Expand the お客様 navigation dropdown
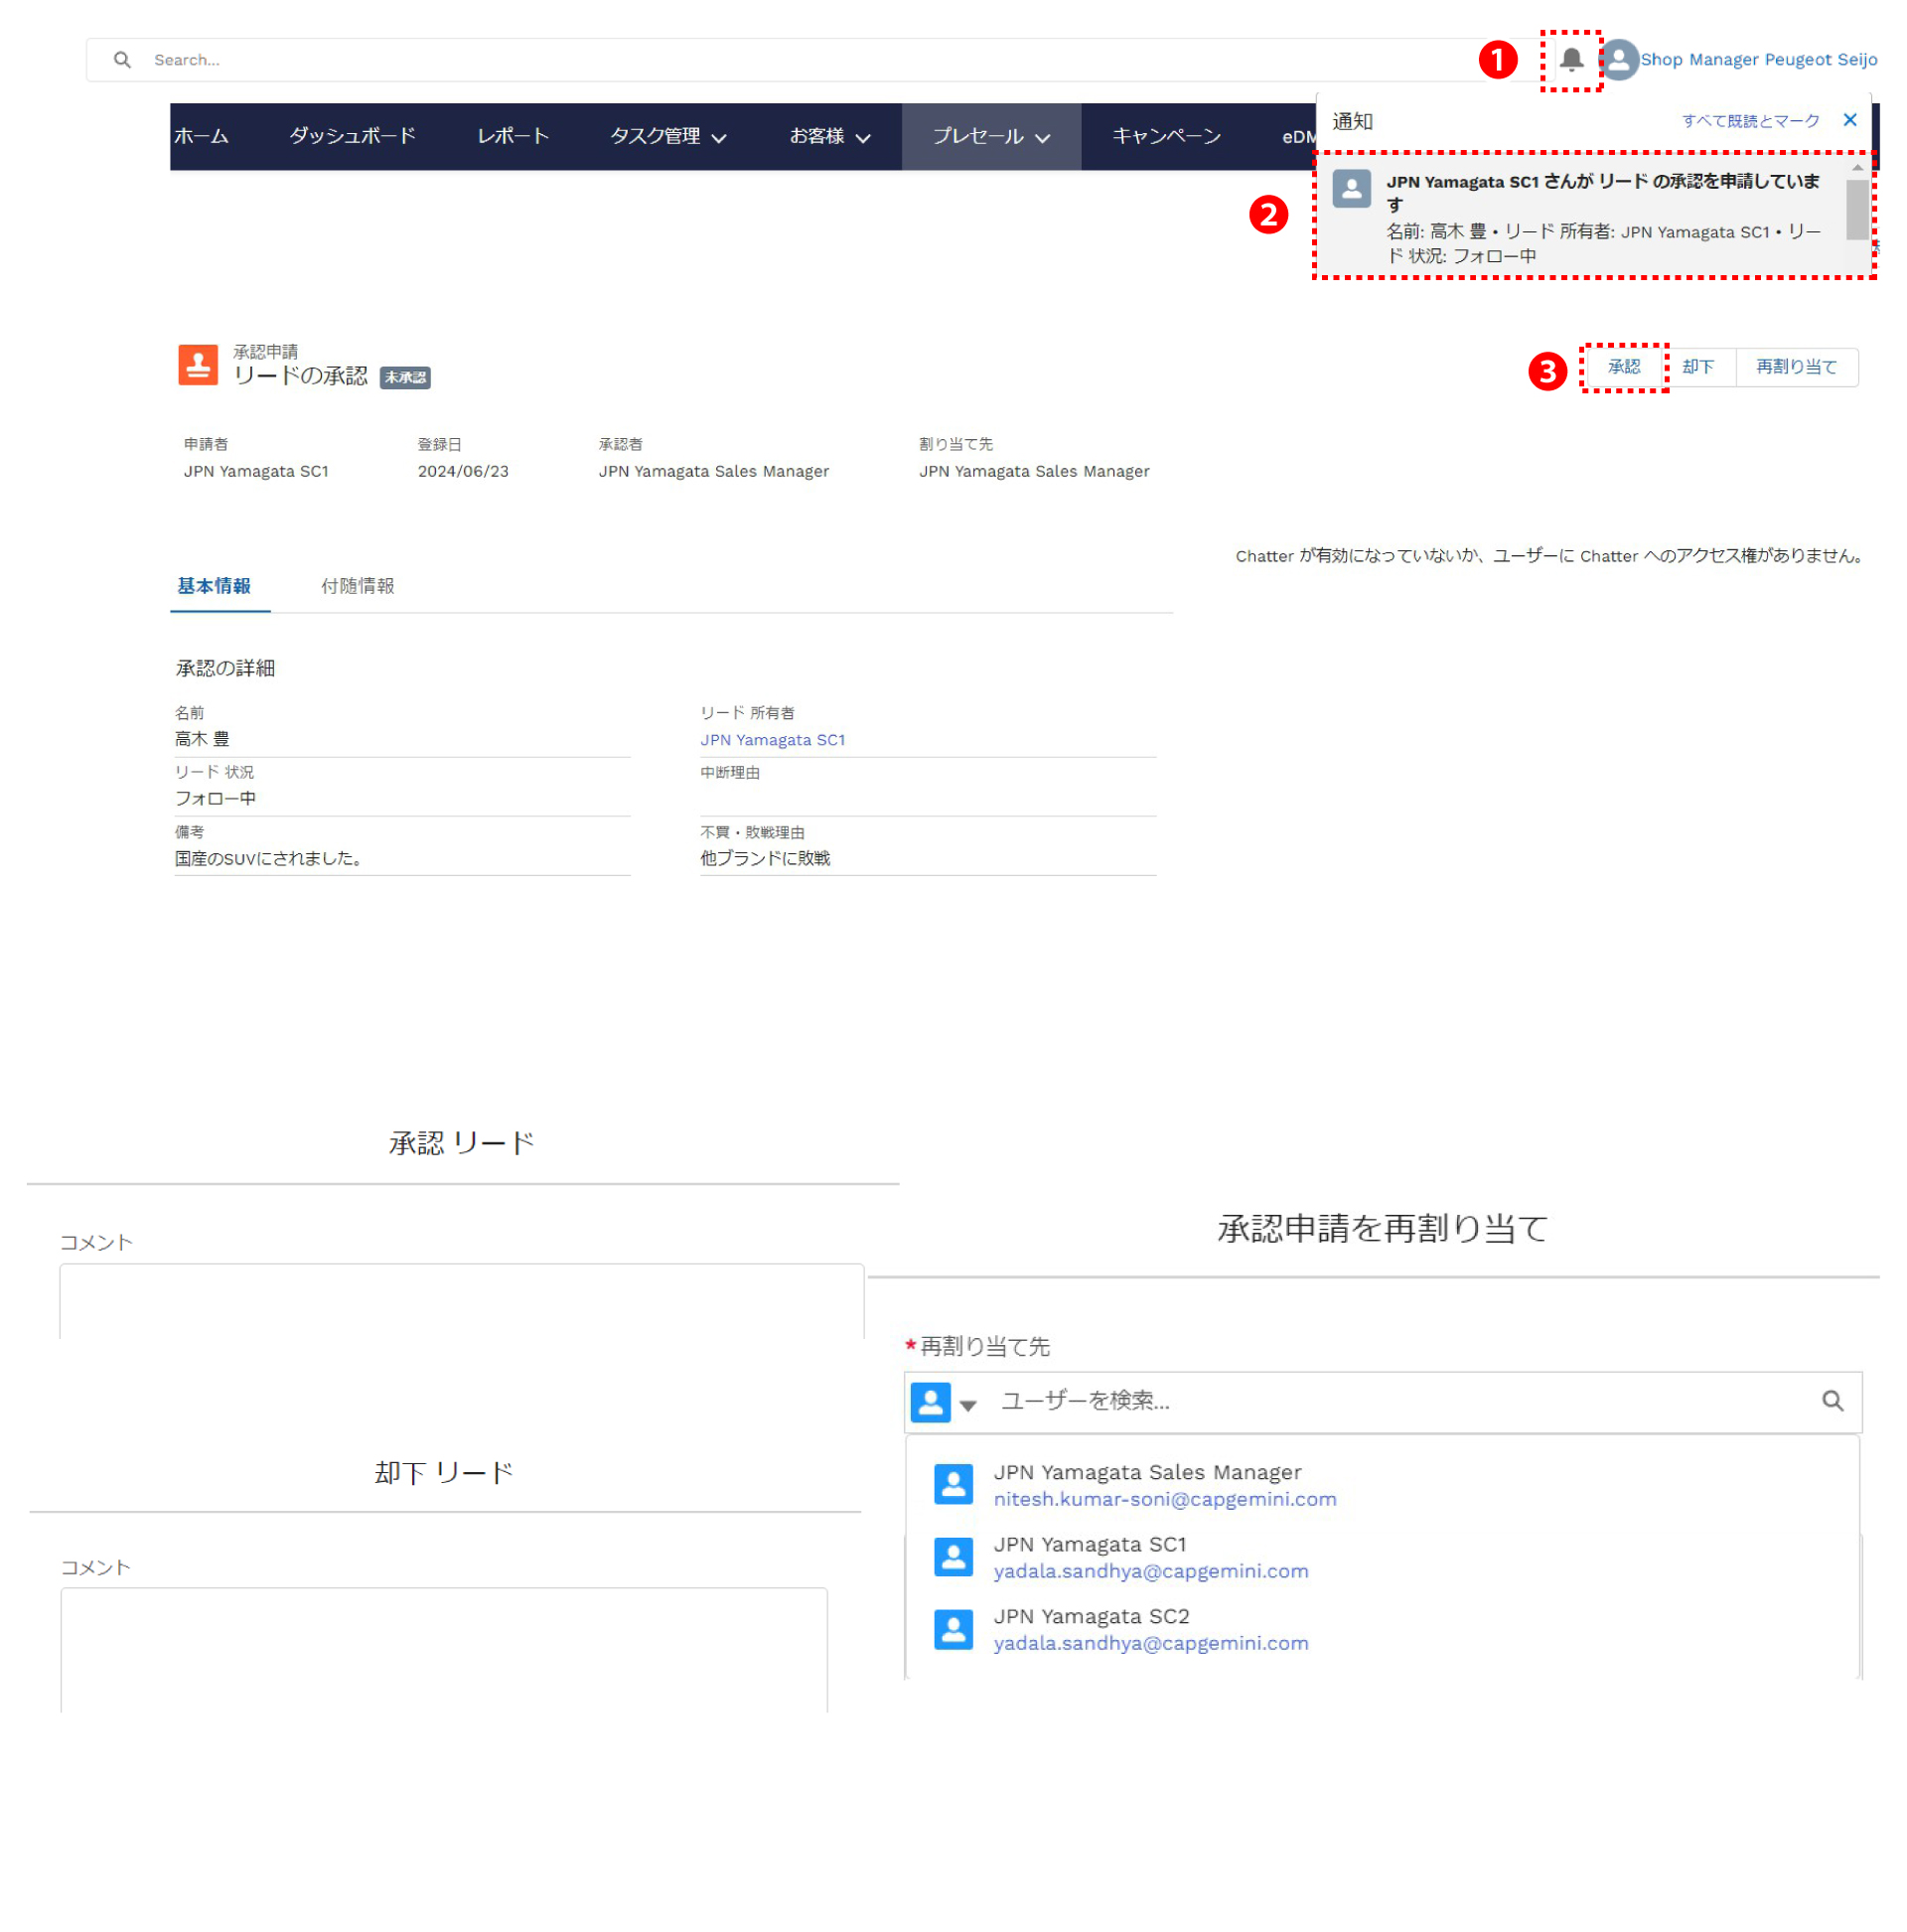 [862, 138]
